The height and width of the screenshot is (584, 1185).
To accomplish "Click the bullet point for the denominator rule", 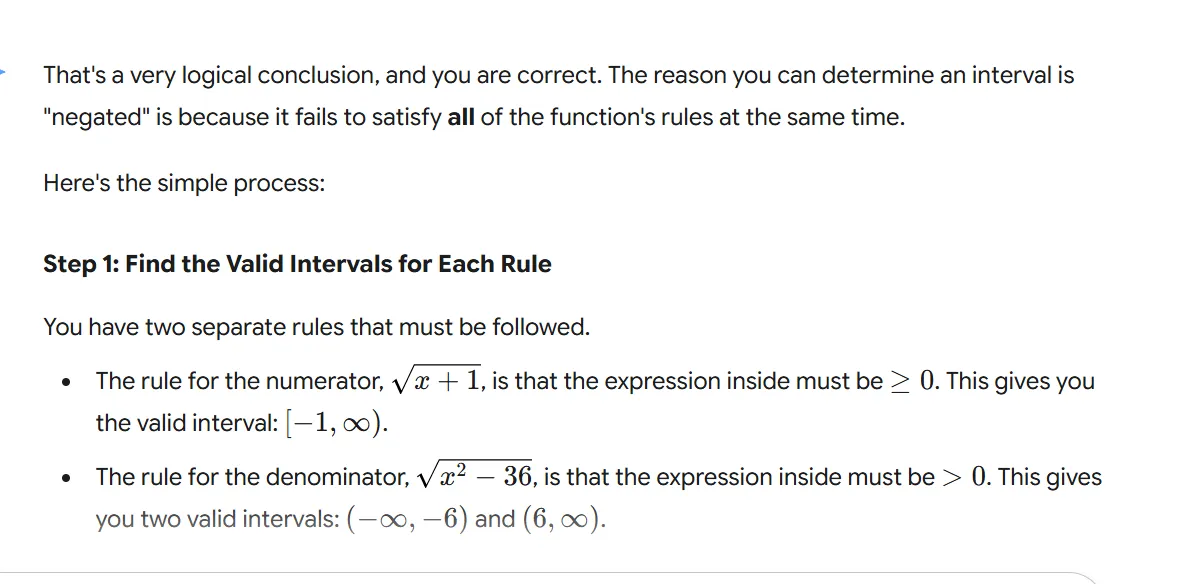I will pos(66,479).
